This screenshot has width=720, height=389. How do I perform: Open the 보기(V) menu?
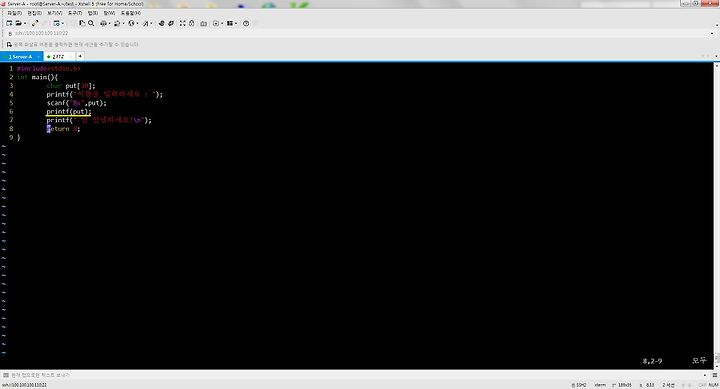tap(55, 13)
